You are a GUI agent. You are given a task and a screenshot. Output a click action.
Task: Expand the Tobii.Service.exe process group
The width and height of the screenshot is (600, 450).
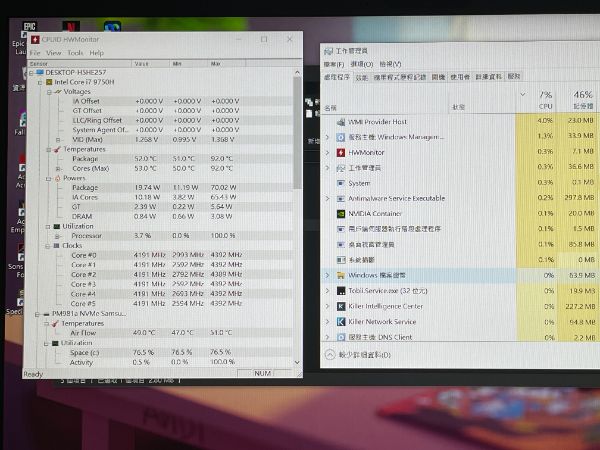pyautogui.click(x=328, y=291)
